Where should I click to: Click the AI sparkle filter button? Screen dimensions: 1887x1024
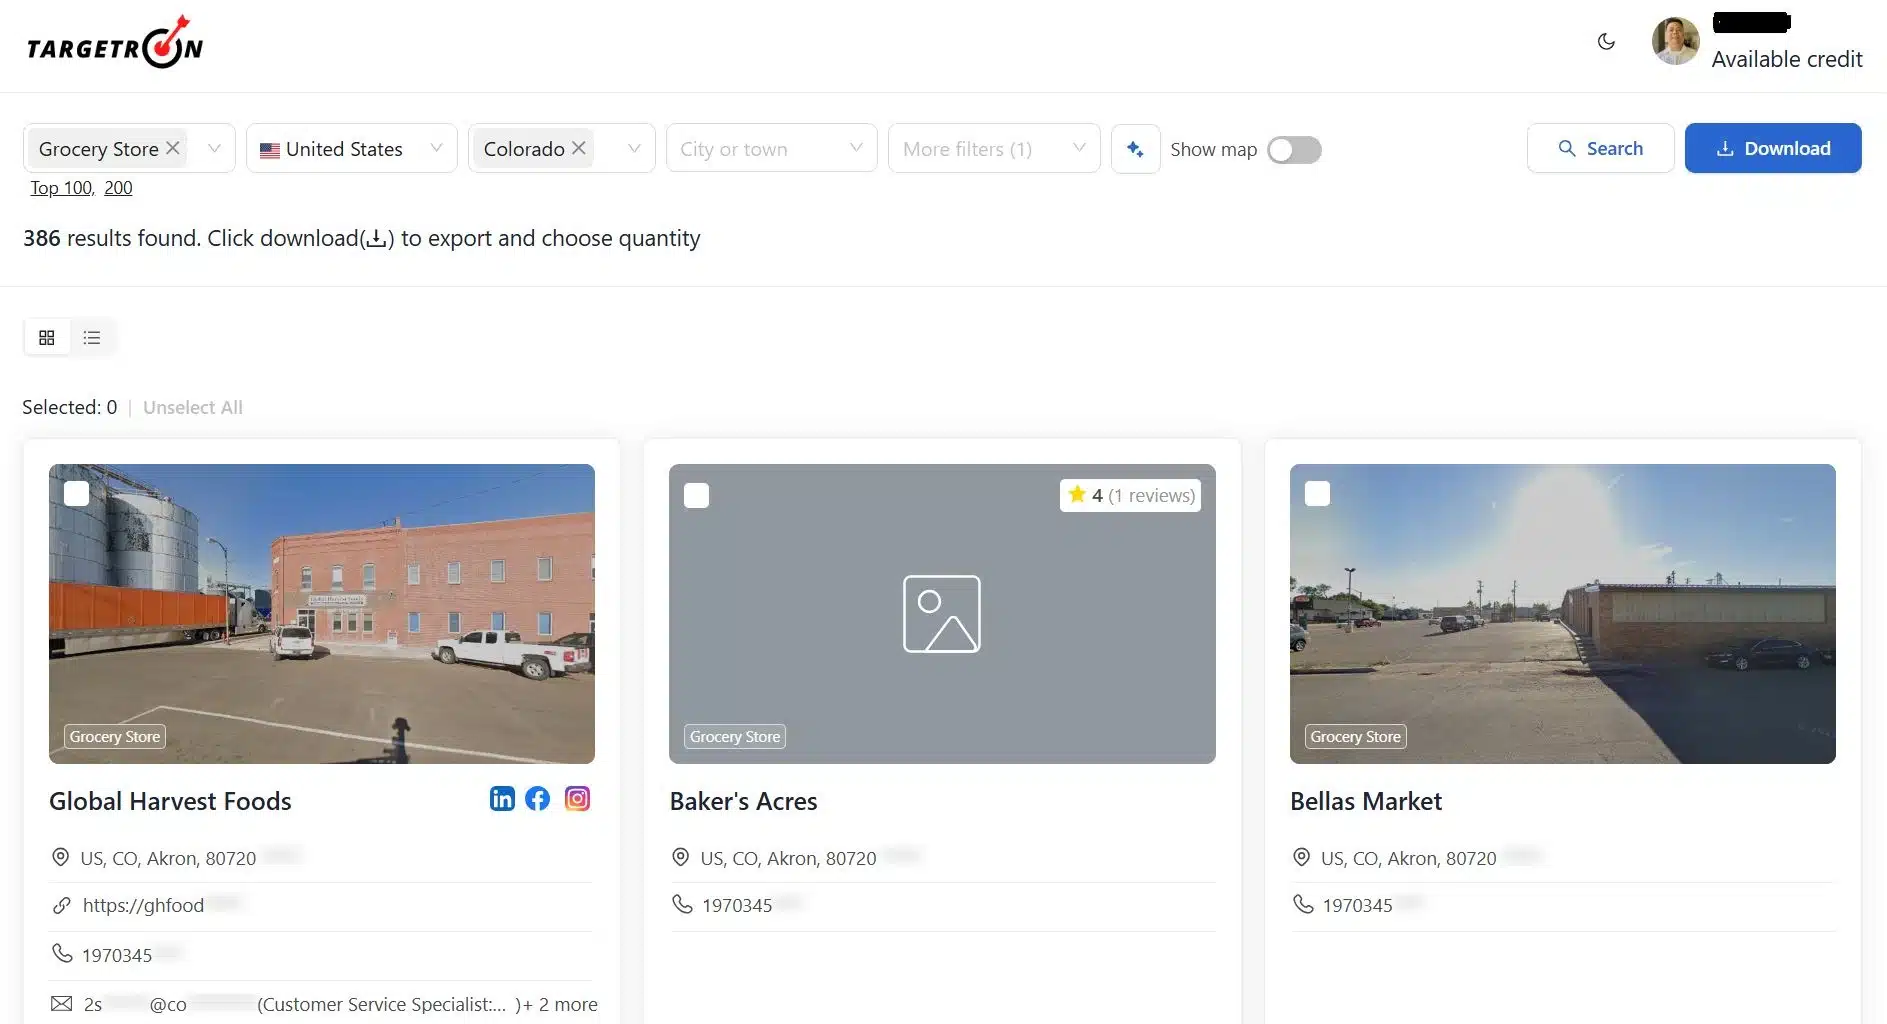[x=1135, y=149]
